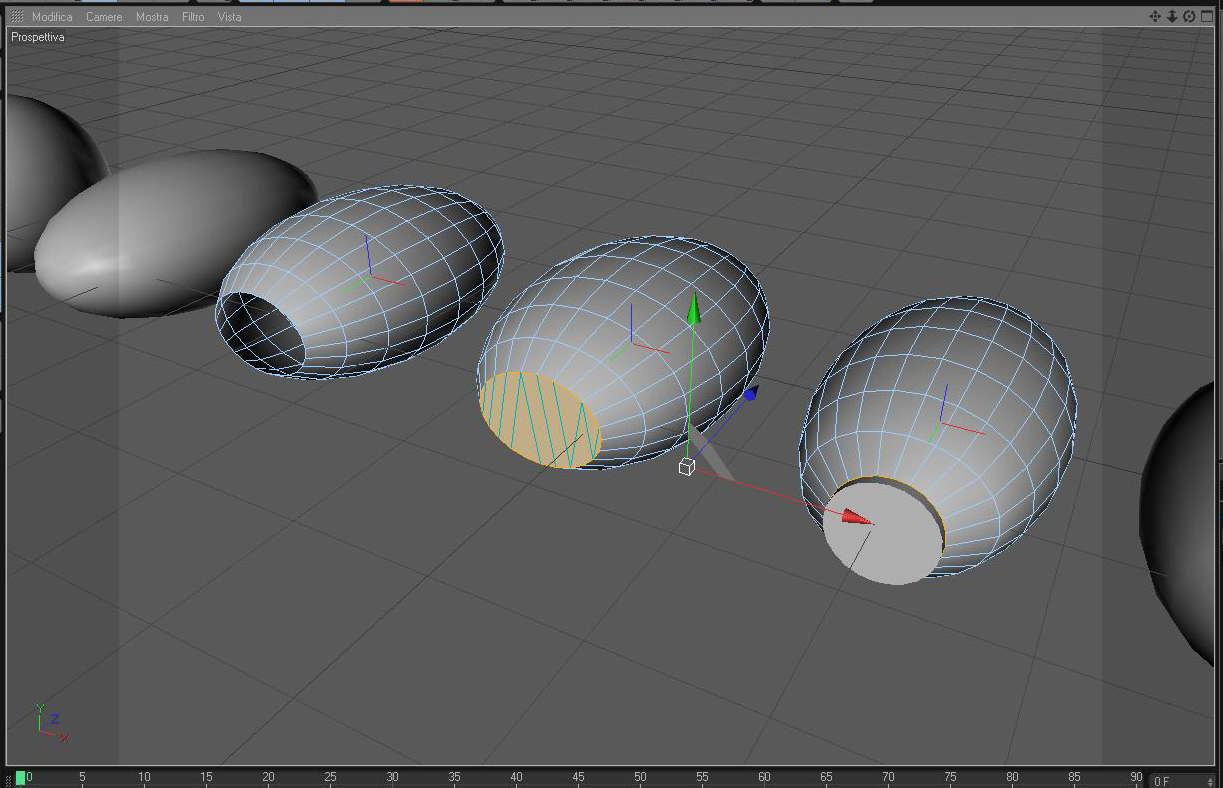The height and width of the screenshot is (788, 1223).
Task: Open the Camere menu
Action: click(x=104, y=17)
